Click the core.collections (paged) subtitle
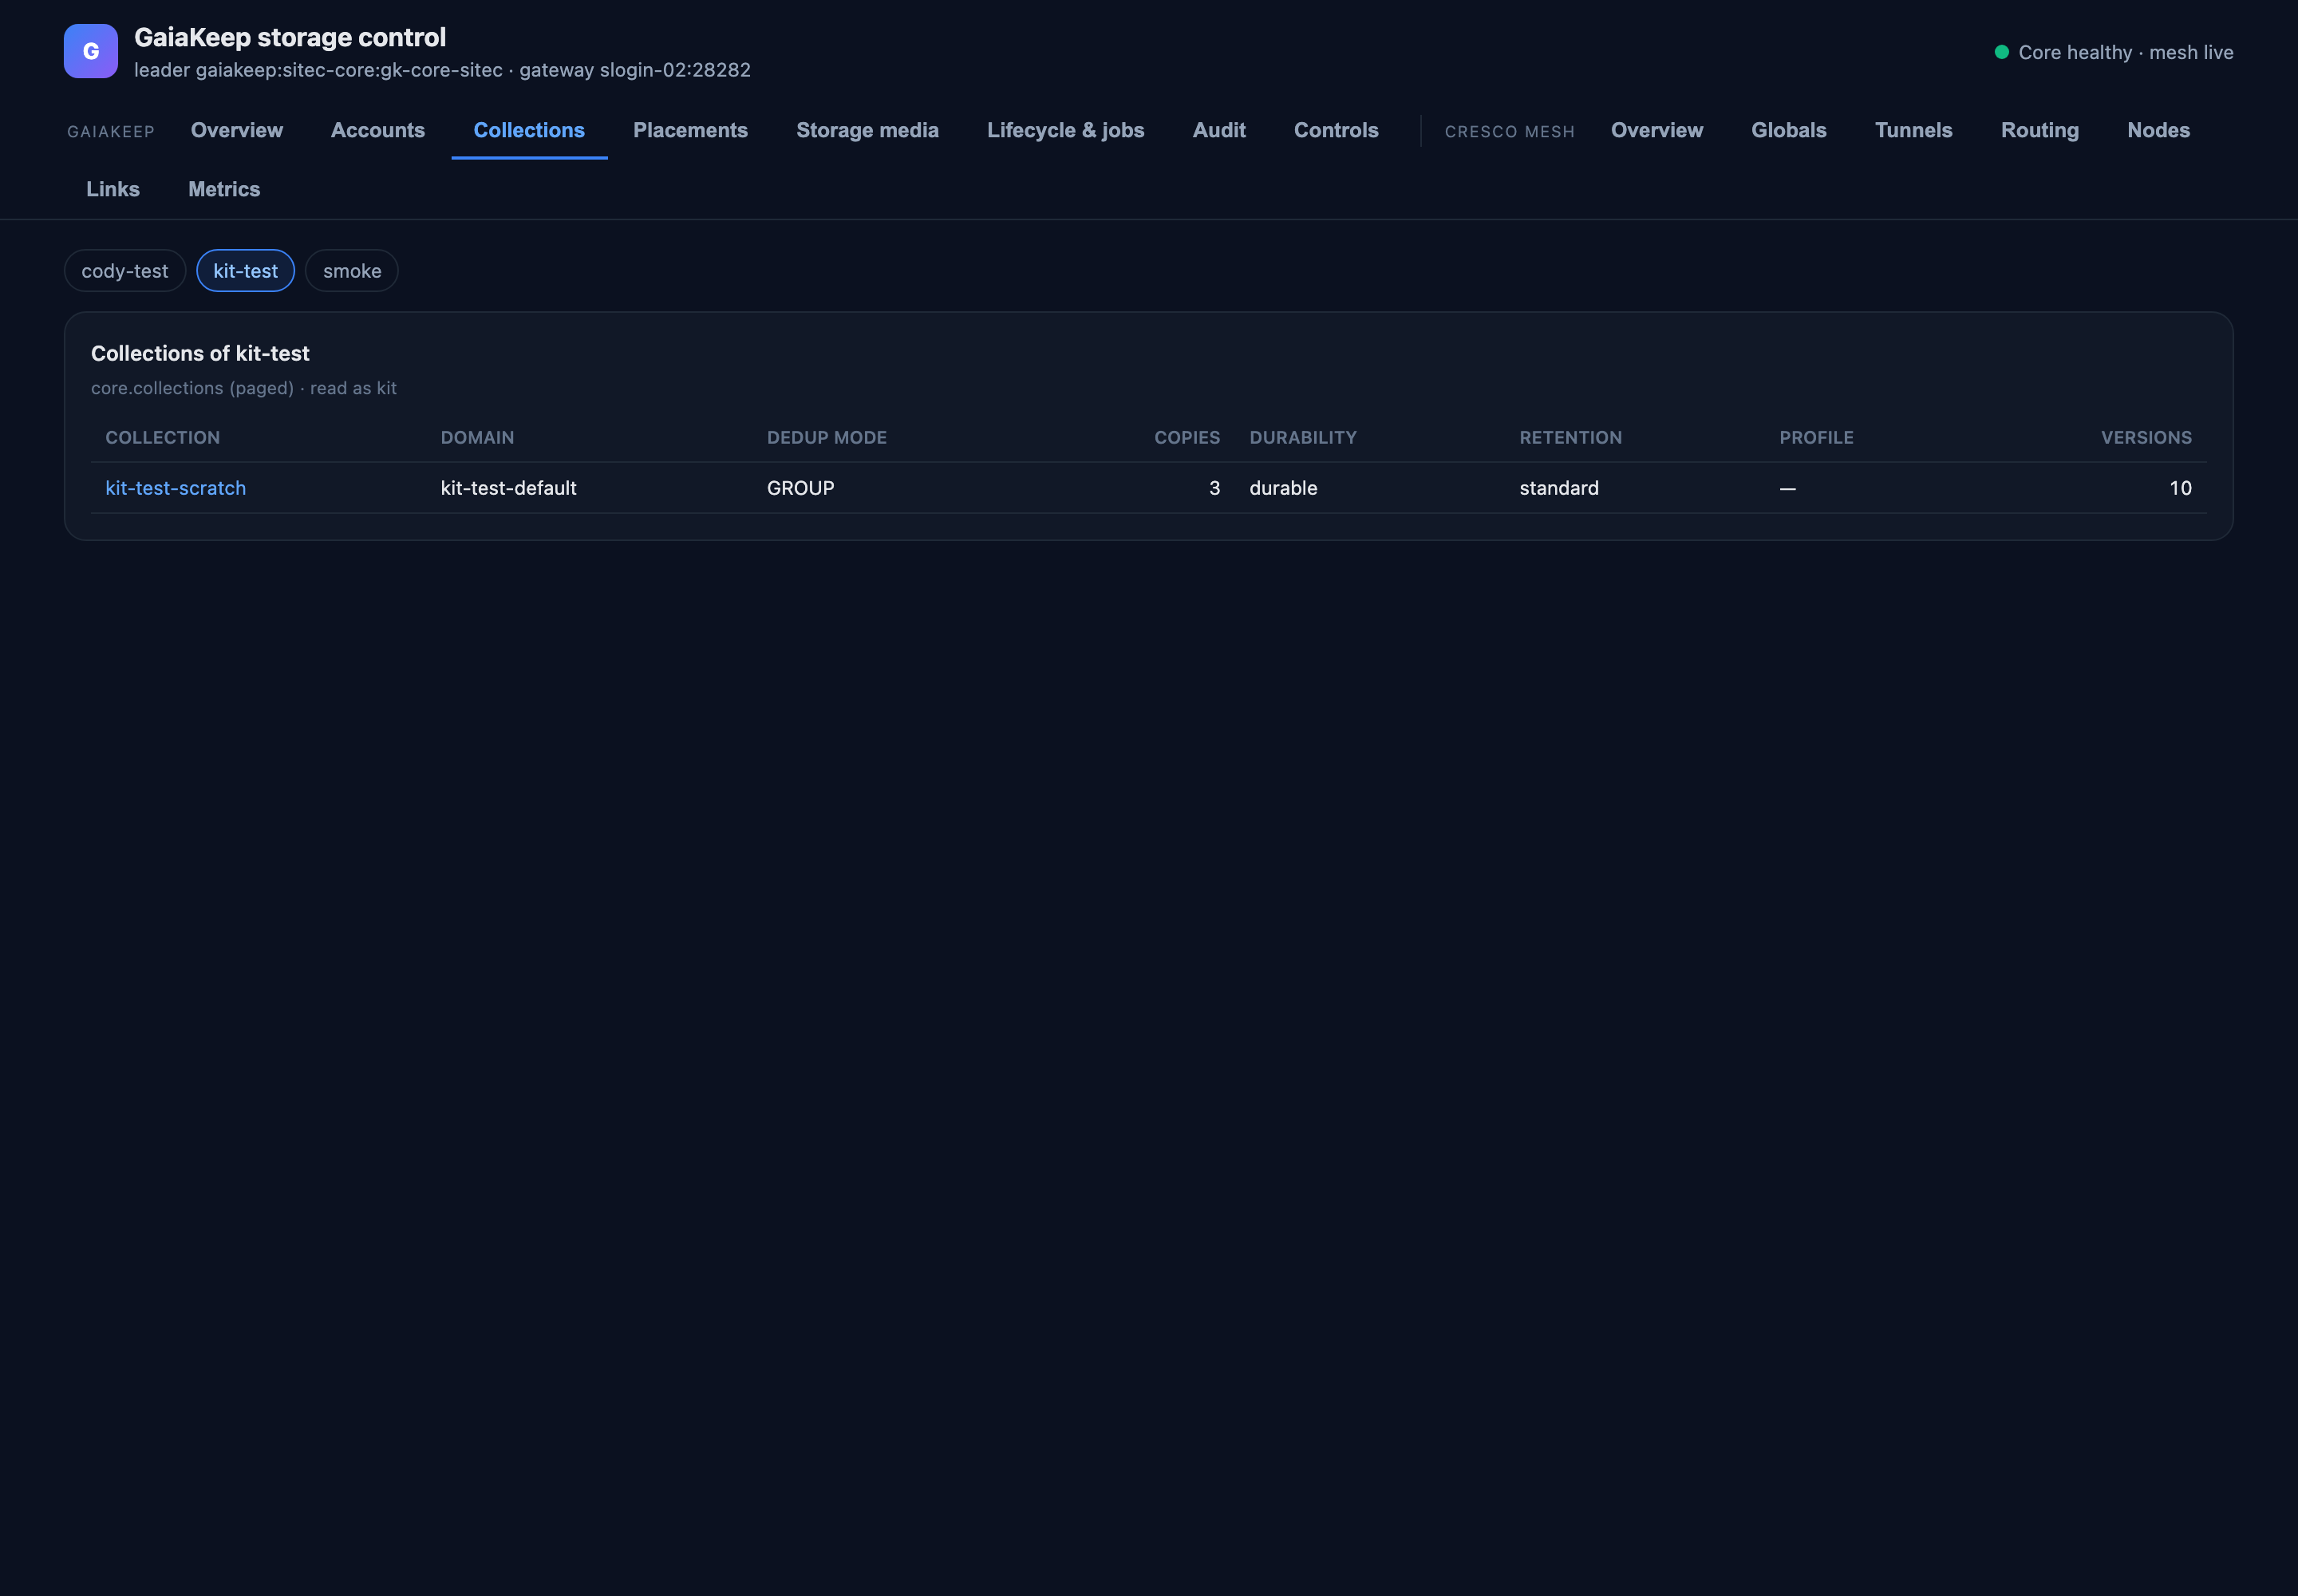 [x=244, y=388]
